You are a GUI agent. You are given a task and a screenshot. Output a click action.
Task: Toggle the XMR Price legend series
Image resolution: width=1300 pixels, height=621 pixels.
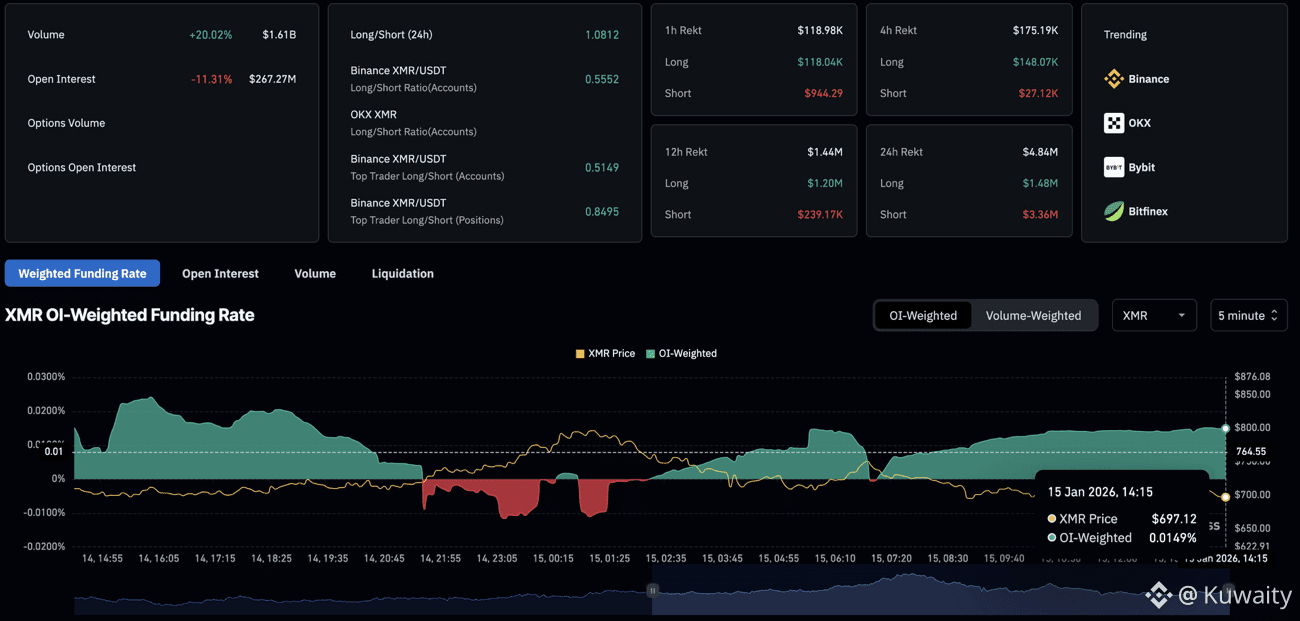point(605,353)
